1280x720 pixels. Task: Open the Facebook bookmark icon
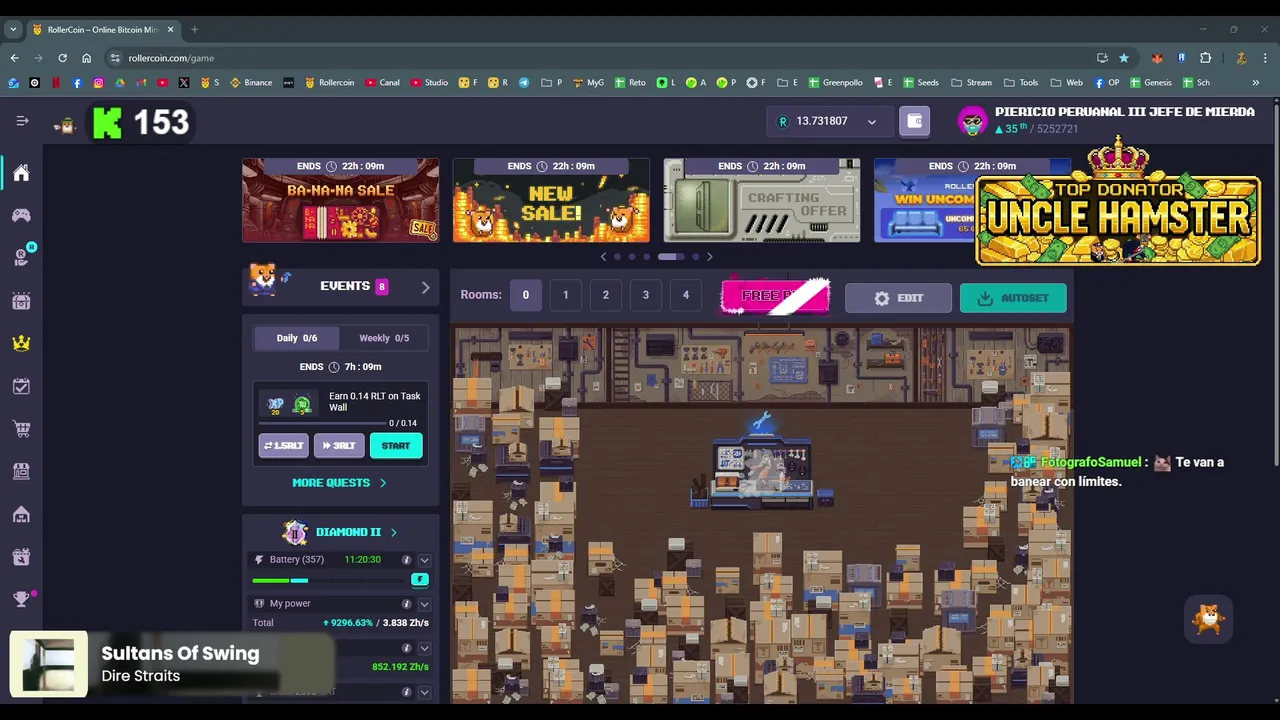click(x=77, y=83)
